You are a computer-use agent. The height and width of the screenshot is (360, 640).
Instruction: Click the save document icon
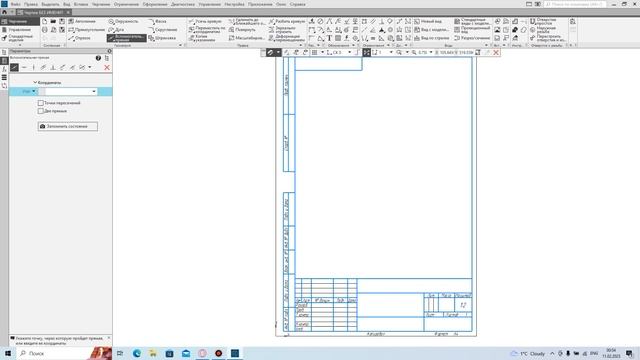(x=62, y=21)
